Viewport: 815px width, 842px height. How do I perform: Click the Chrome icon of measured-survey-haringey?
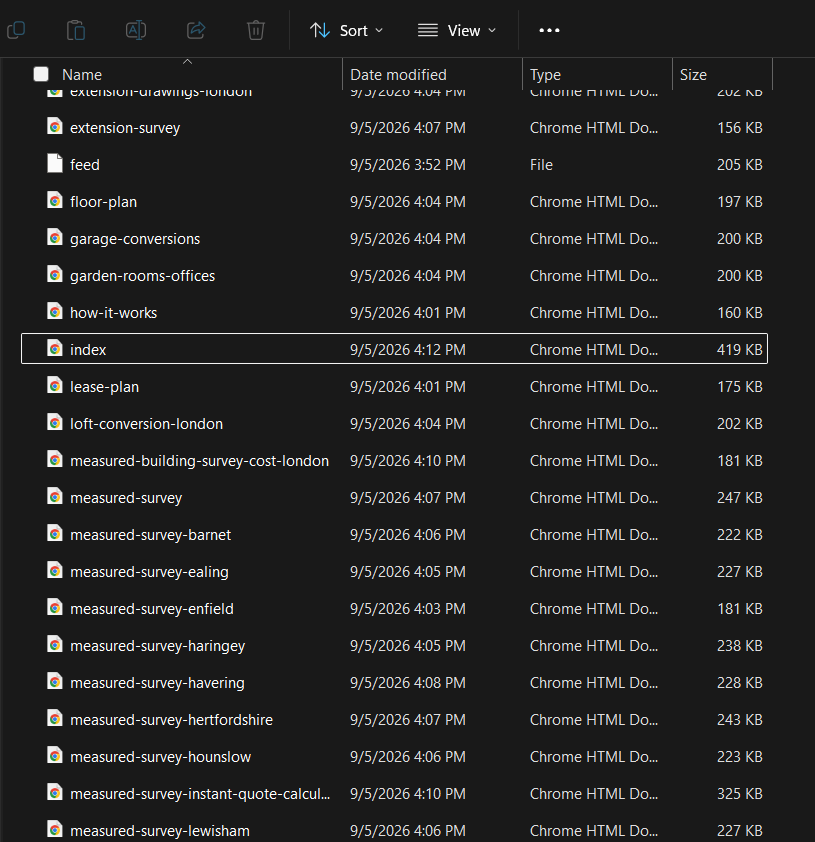pos(54,645)
